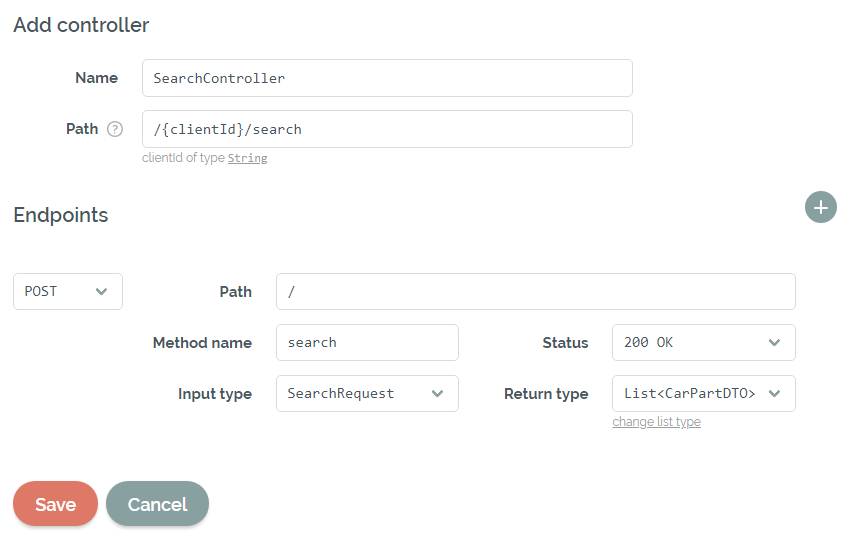Image resolution: width=850 pixels, height=538 pixels.
Task: Click the Add controller heading
Action: pos(81,25)
